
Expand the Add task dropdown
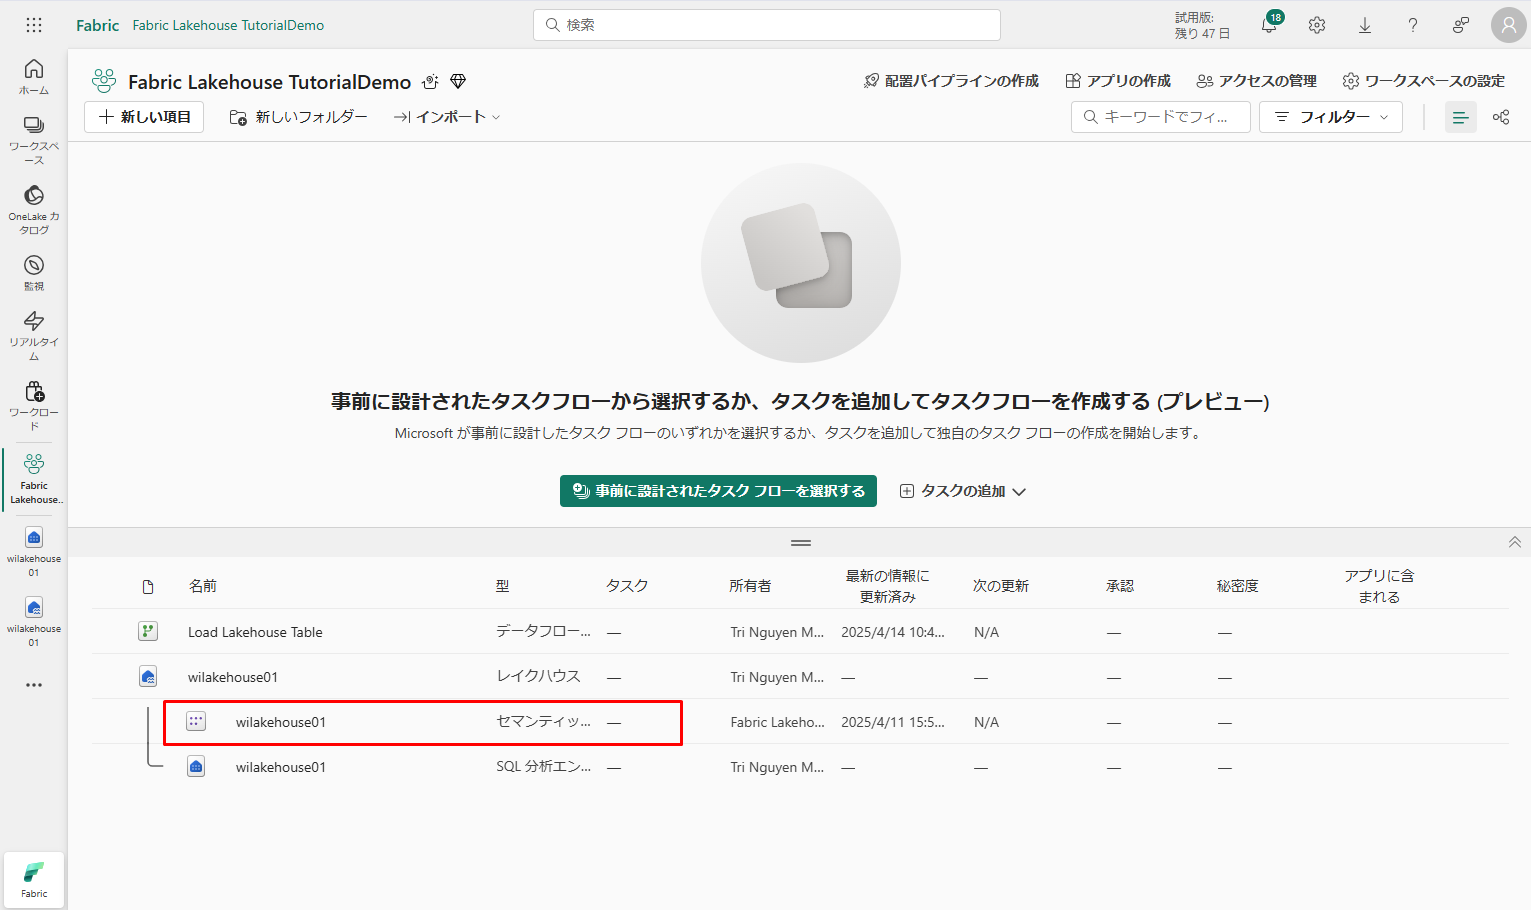[x=963, y=491]
